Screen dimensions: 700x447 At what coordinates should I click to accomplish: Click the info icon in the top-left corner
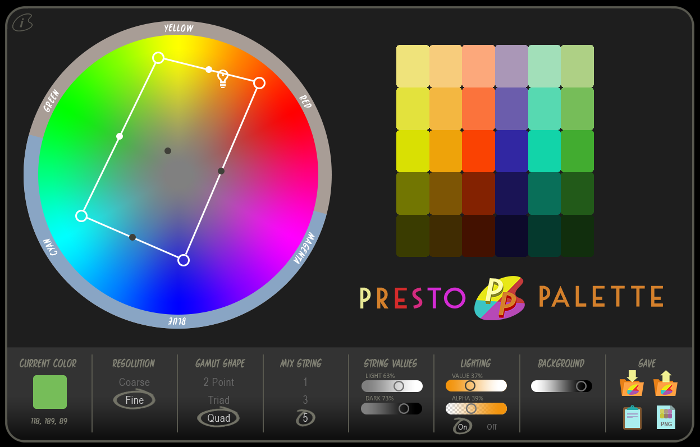(x=22, y=22)
